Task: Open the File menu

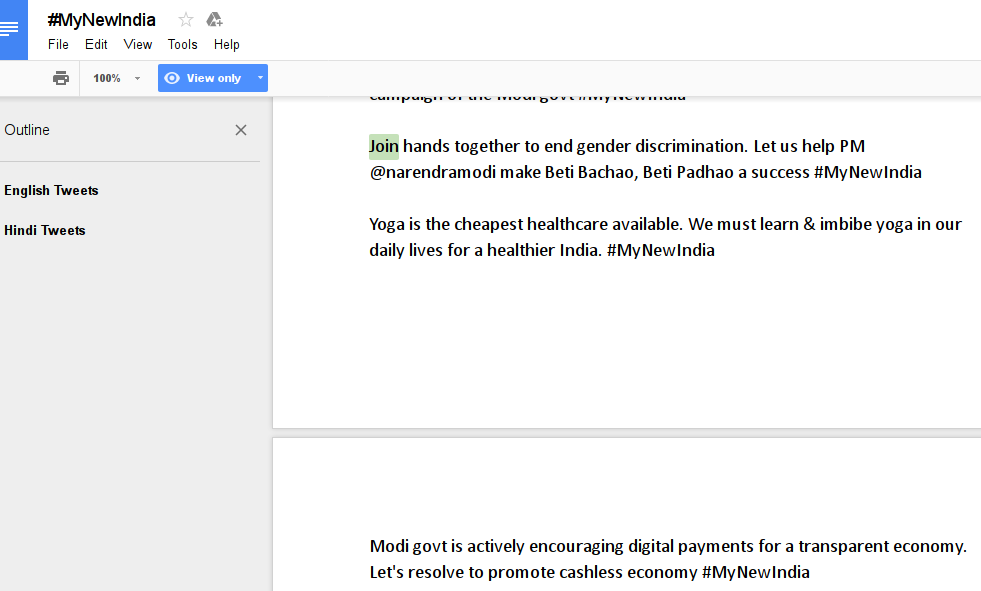Action: pos(58,44)
